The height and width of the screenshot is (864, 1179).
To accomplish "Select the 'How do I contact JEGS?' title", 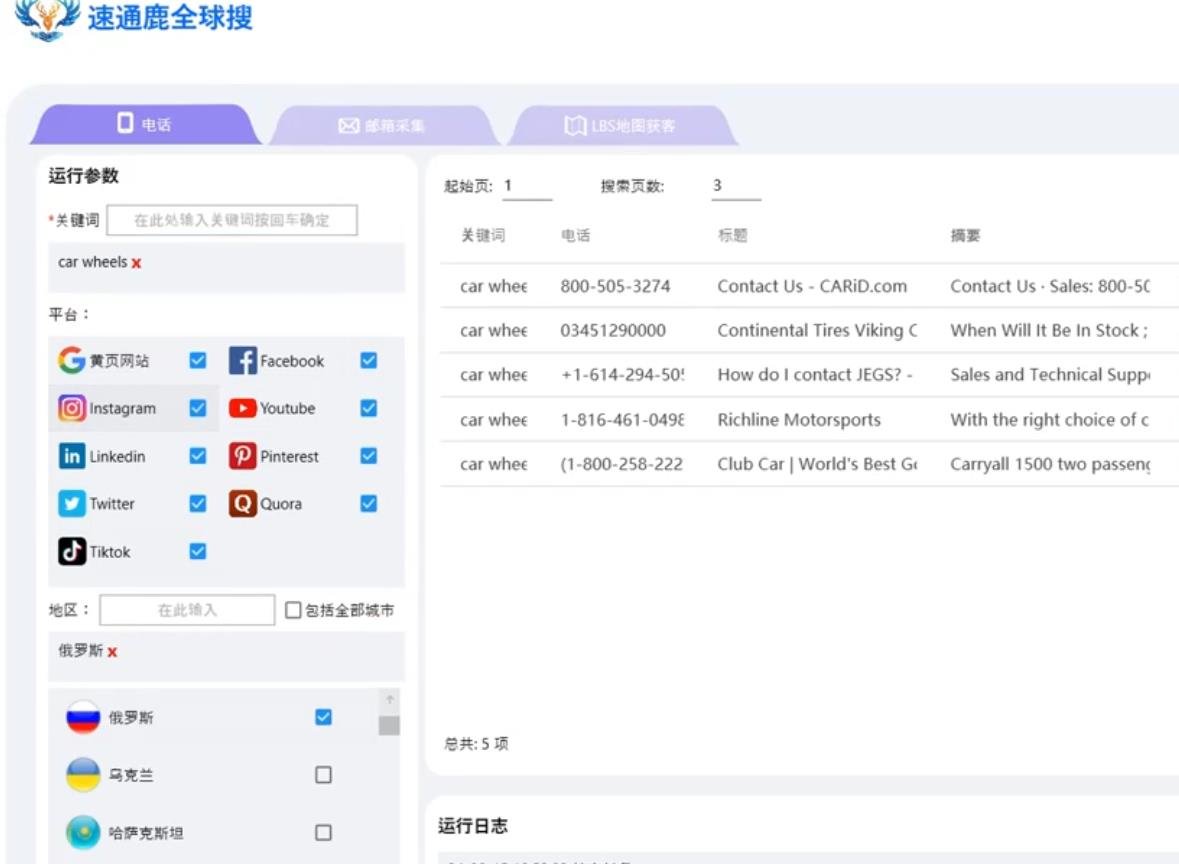I will coord(815,374).
